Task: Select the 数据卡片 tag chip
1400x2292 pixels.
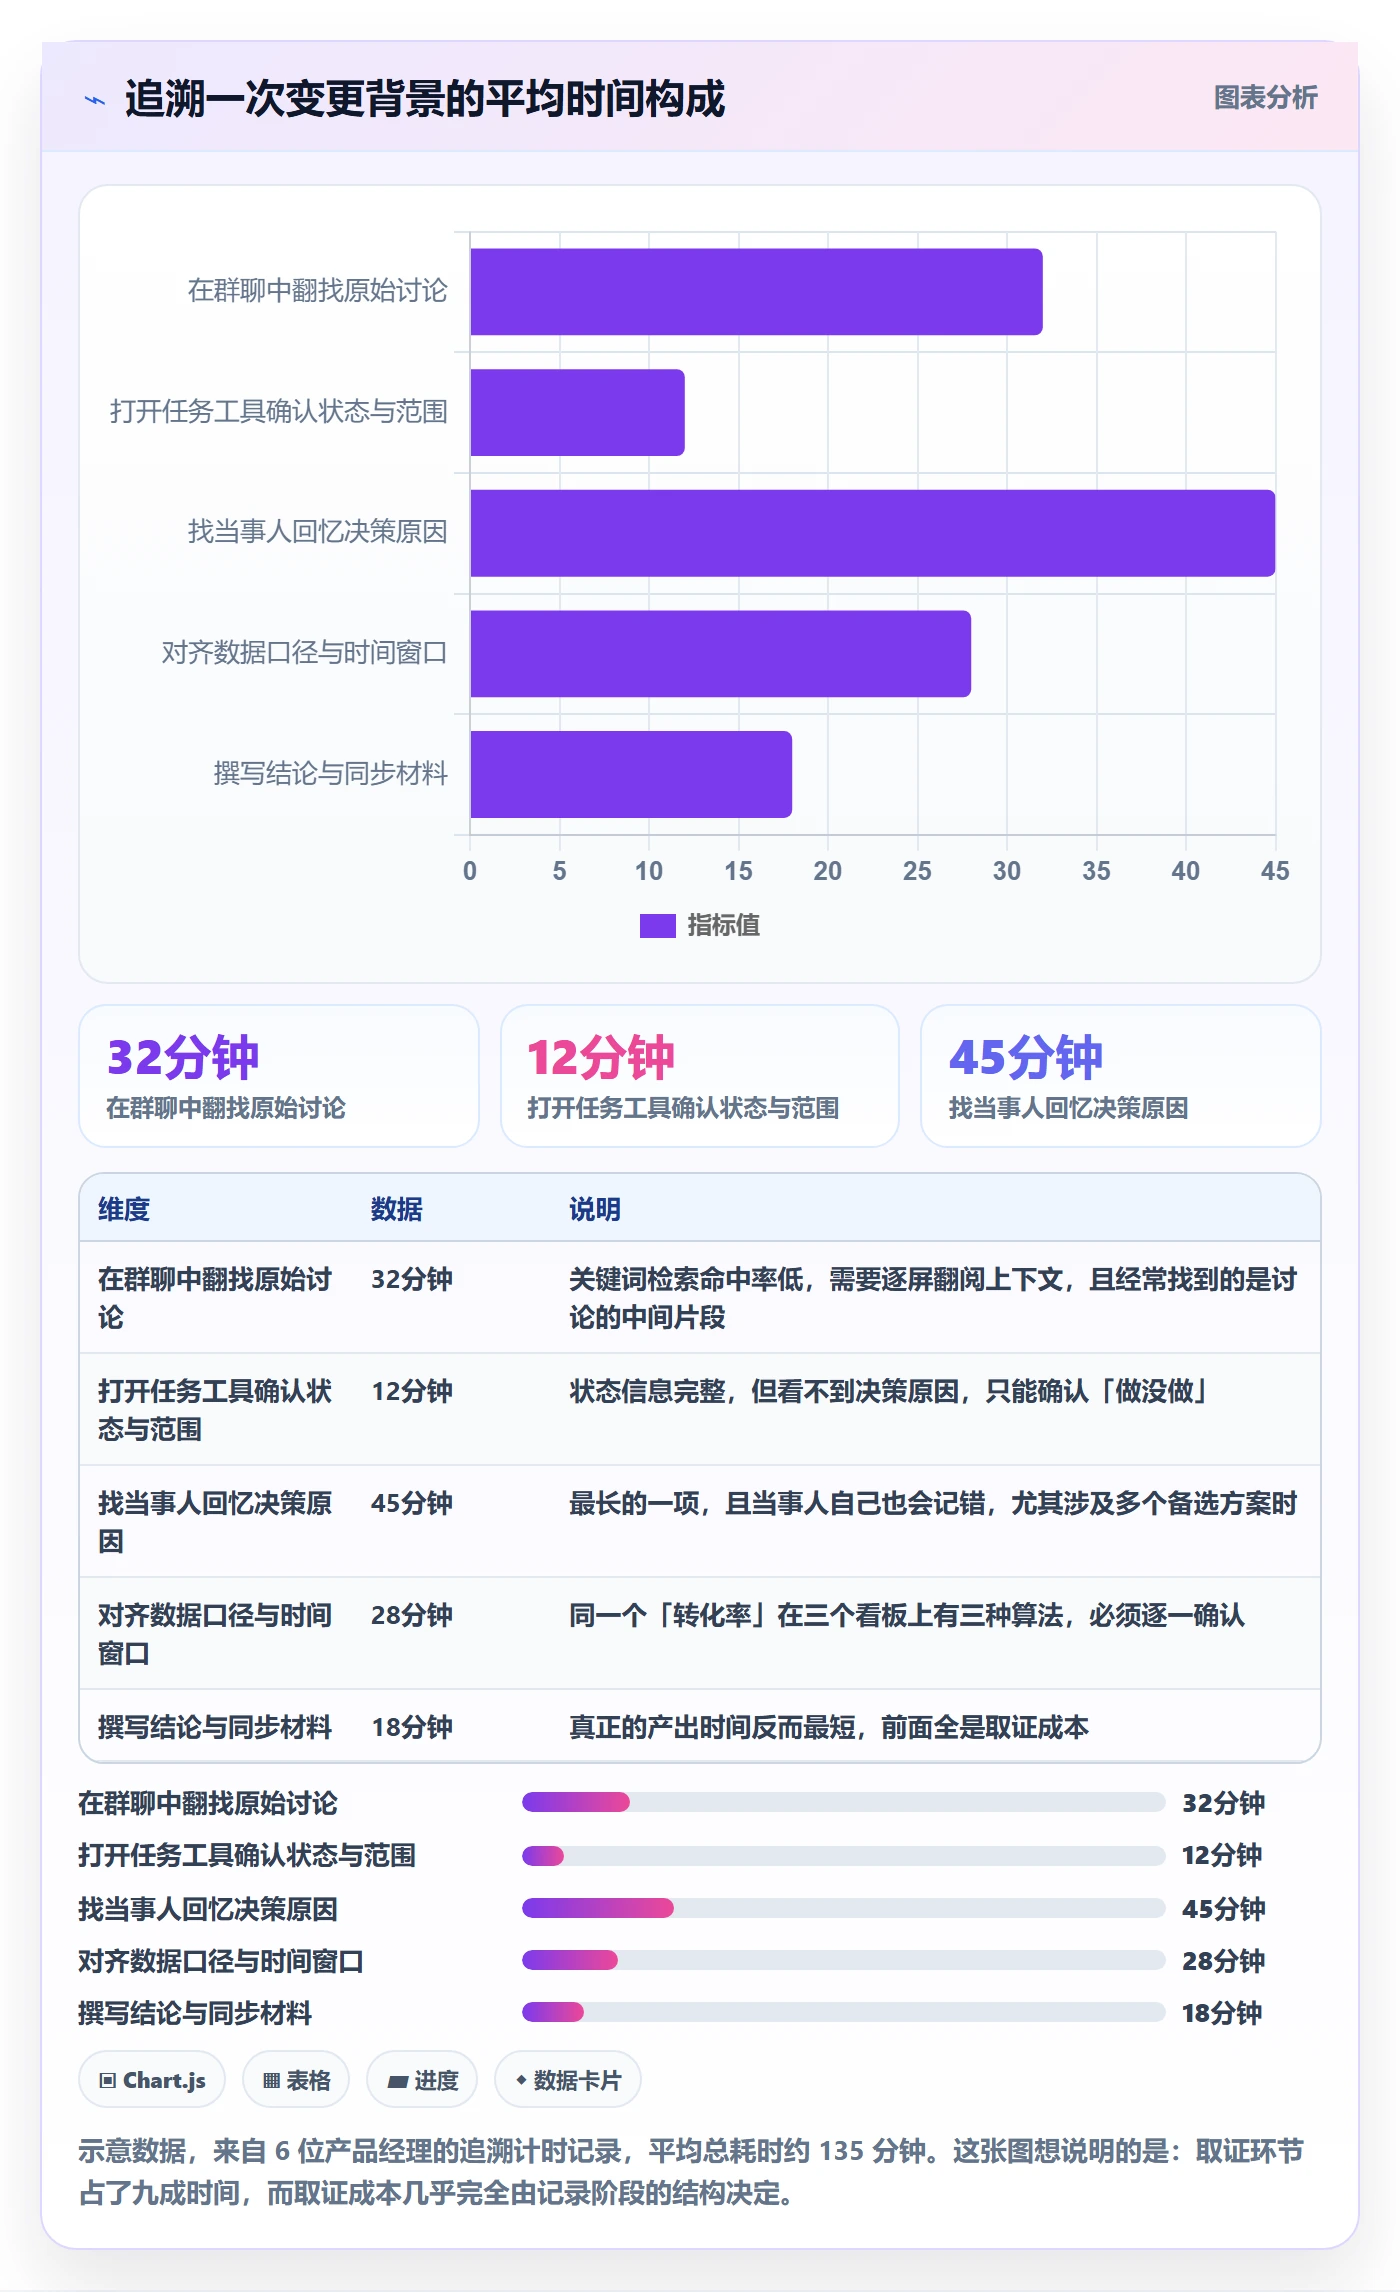Action: 568,2080
